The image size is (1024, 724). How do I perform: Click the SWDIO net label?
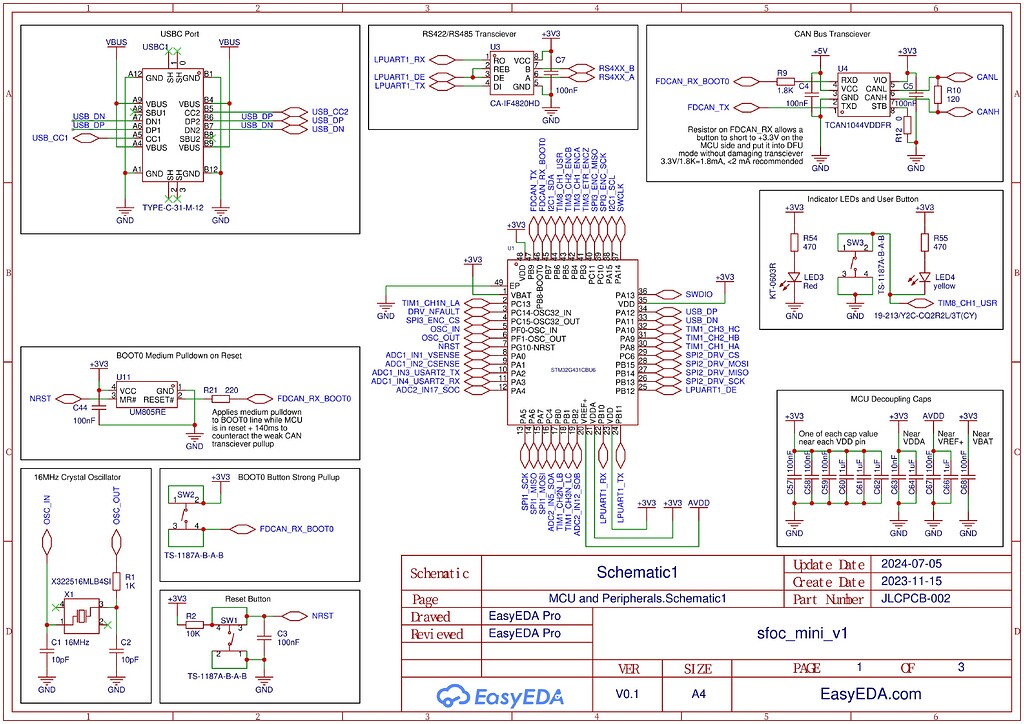tap(697, 295)
